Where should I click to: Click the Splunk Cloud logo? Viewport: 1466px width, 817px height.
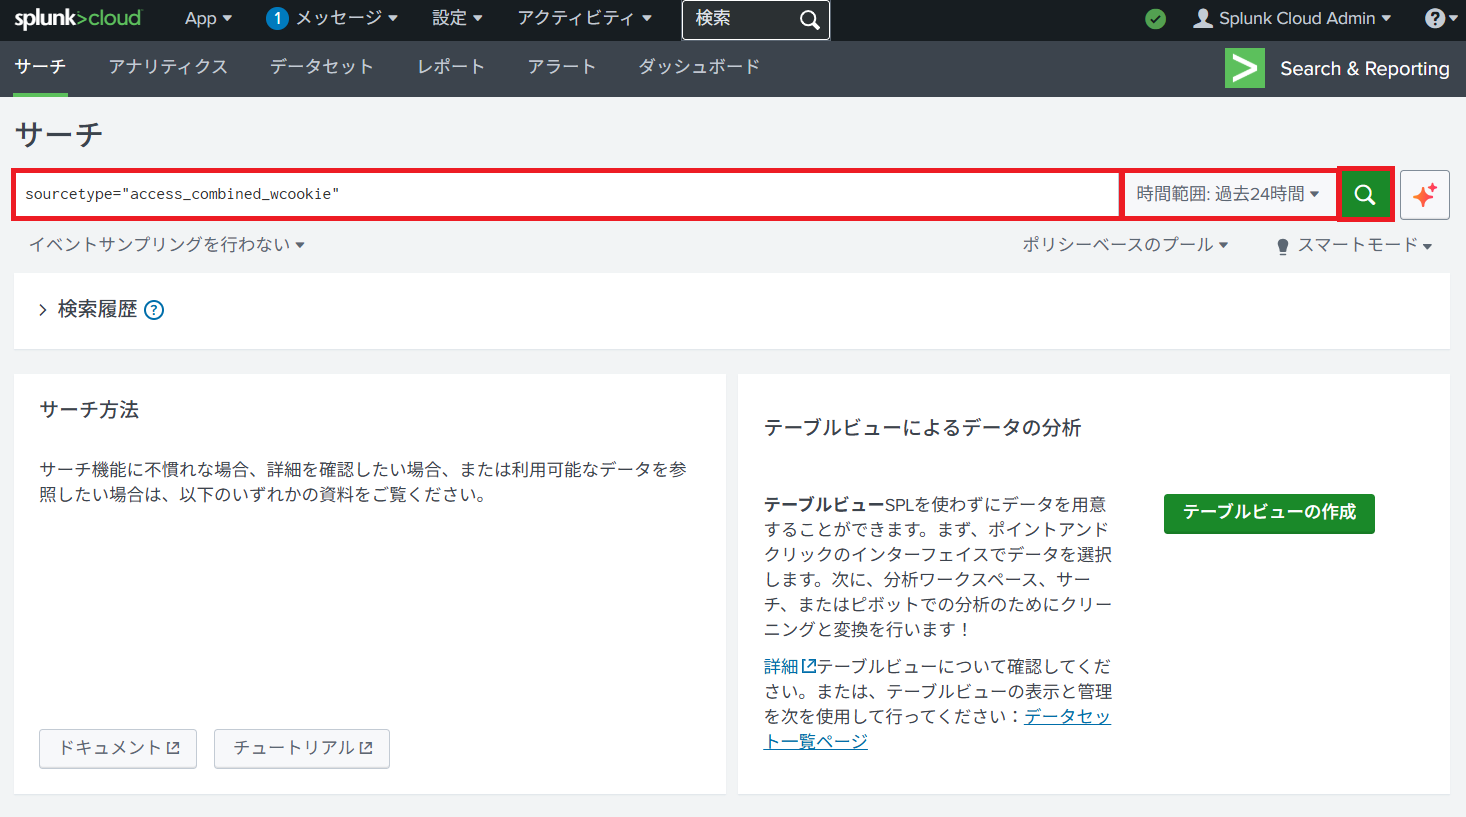78,19
